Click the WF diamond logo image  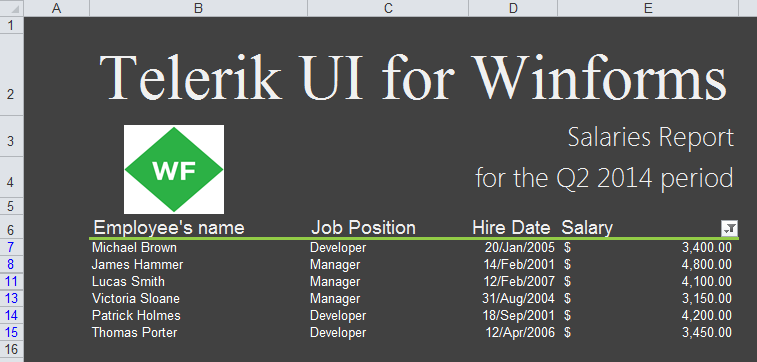click(174, 169)
